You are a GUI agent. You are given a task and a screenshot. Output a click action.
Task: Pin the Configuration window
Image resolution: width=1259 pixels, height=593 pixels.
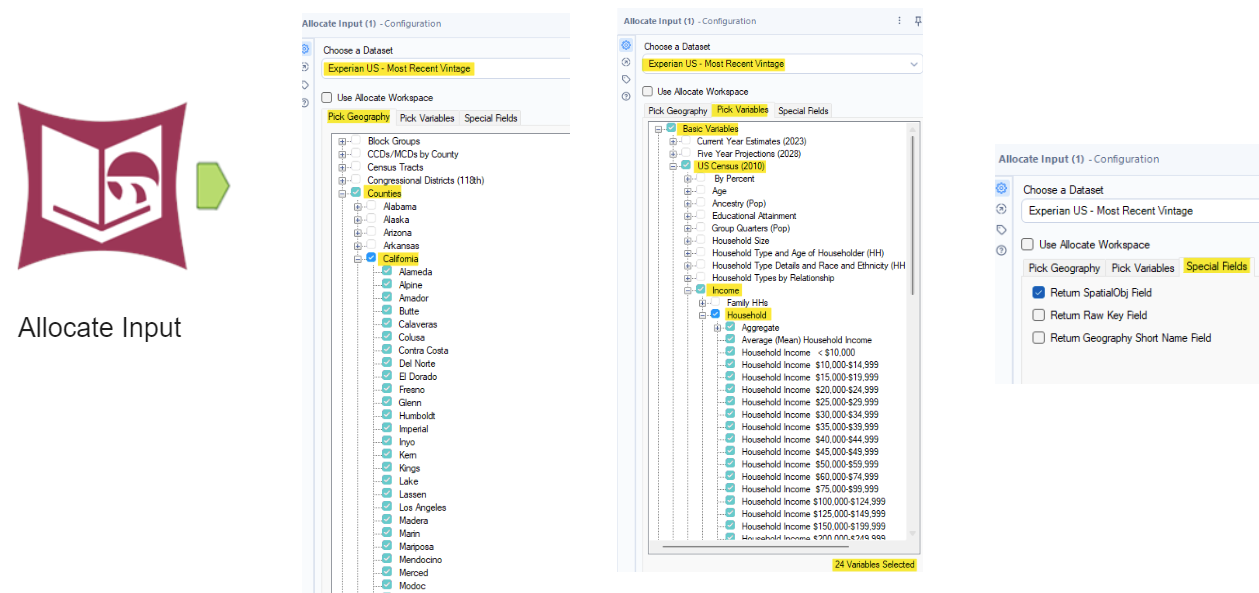pos(918,20)
